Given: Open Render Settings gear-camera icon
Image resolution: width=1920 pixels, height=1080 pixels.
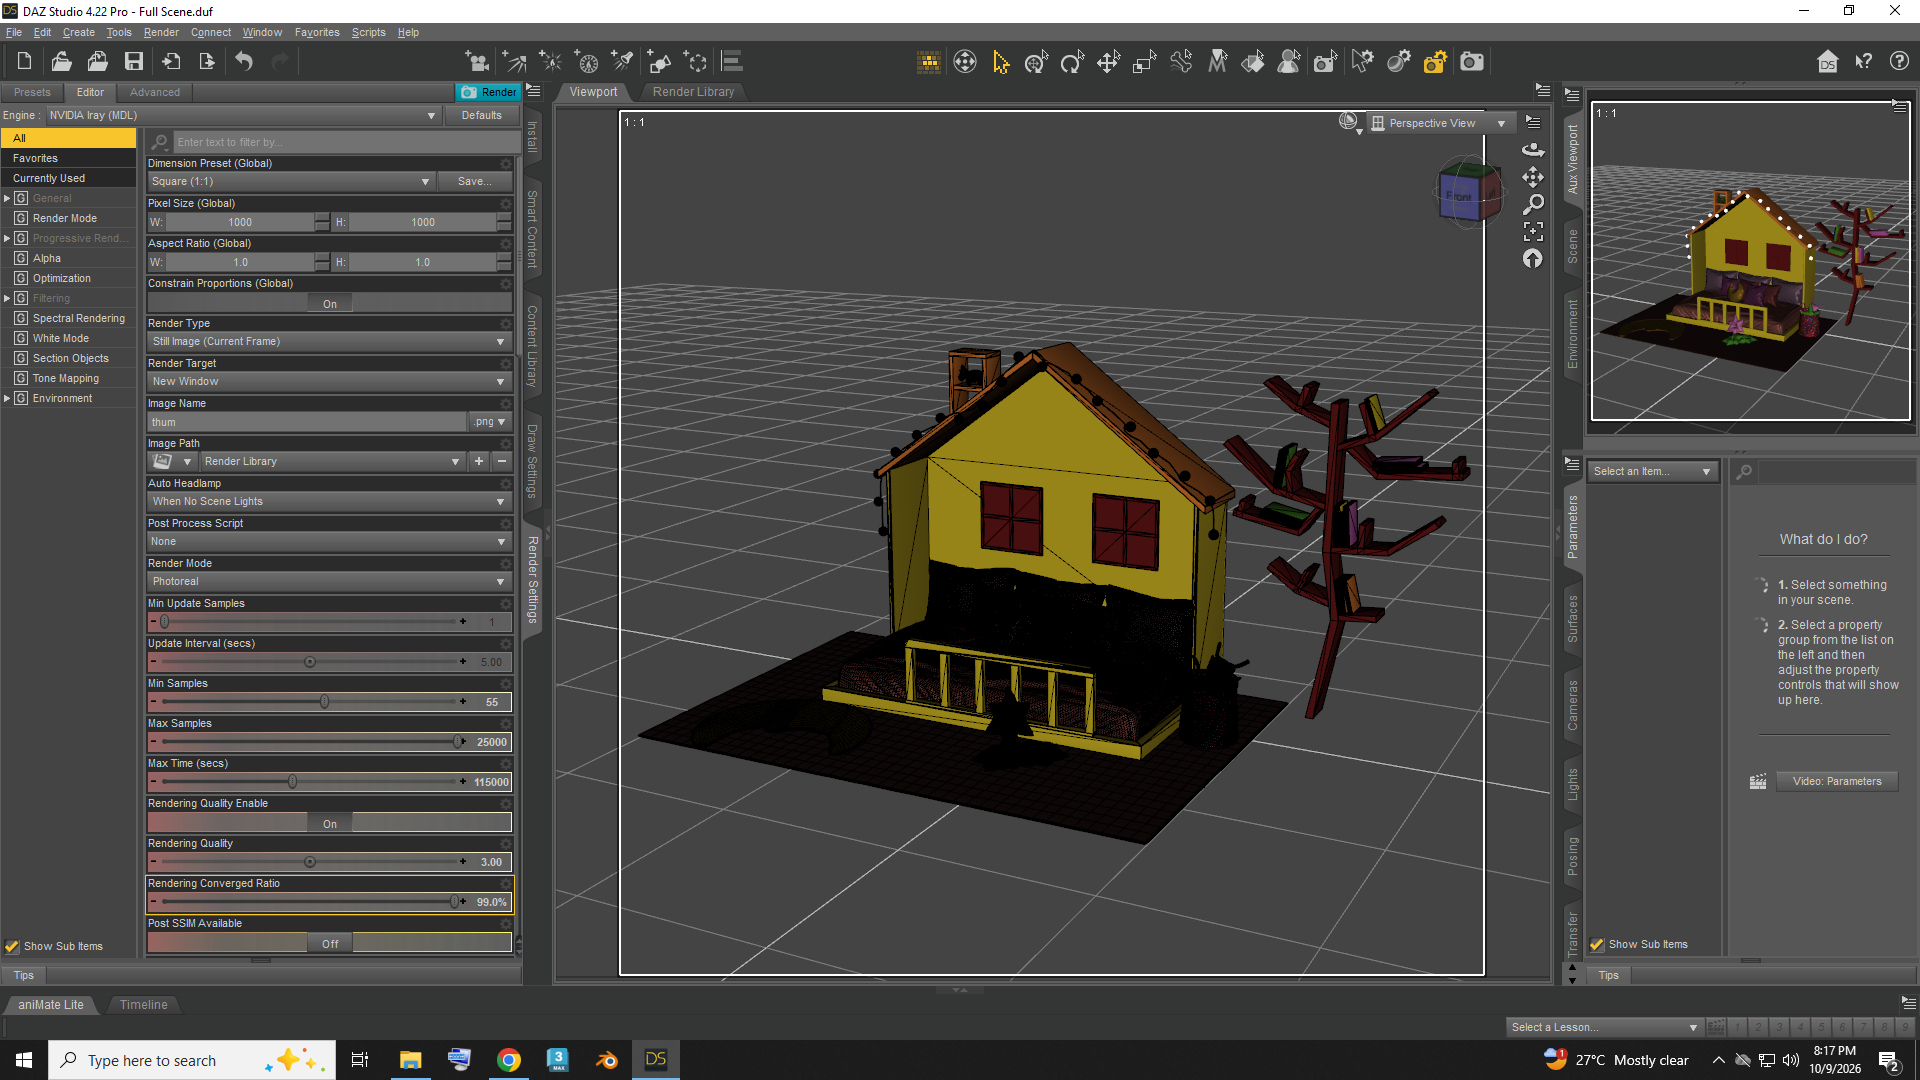Looking at the screenshot, I should 1435,62.
